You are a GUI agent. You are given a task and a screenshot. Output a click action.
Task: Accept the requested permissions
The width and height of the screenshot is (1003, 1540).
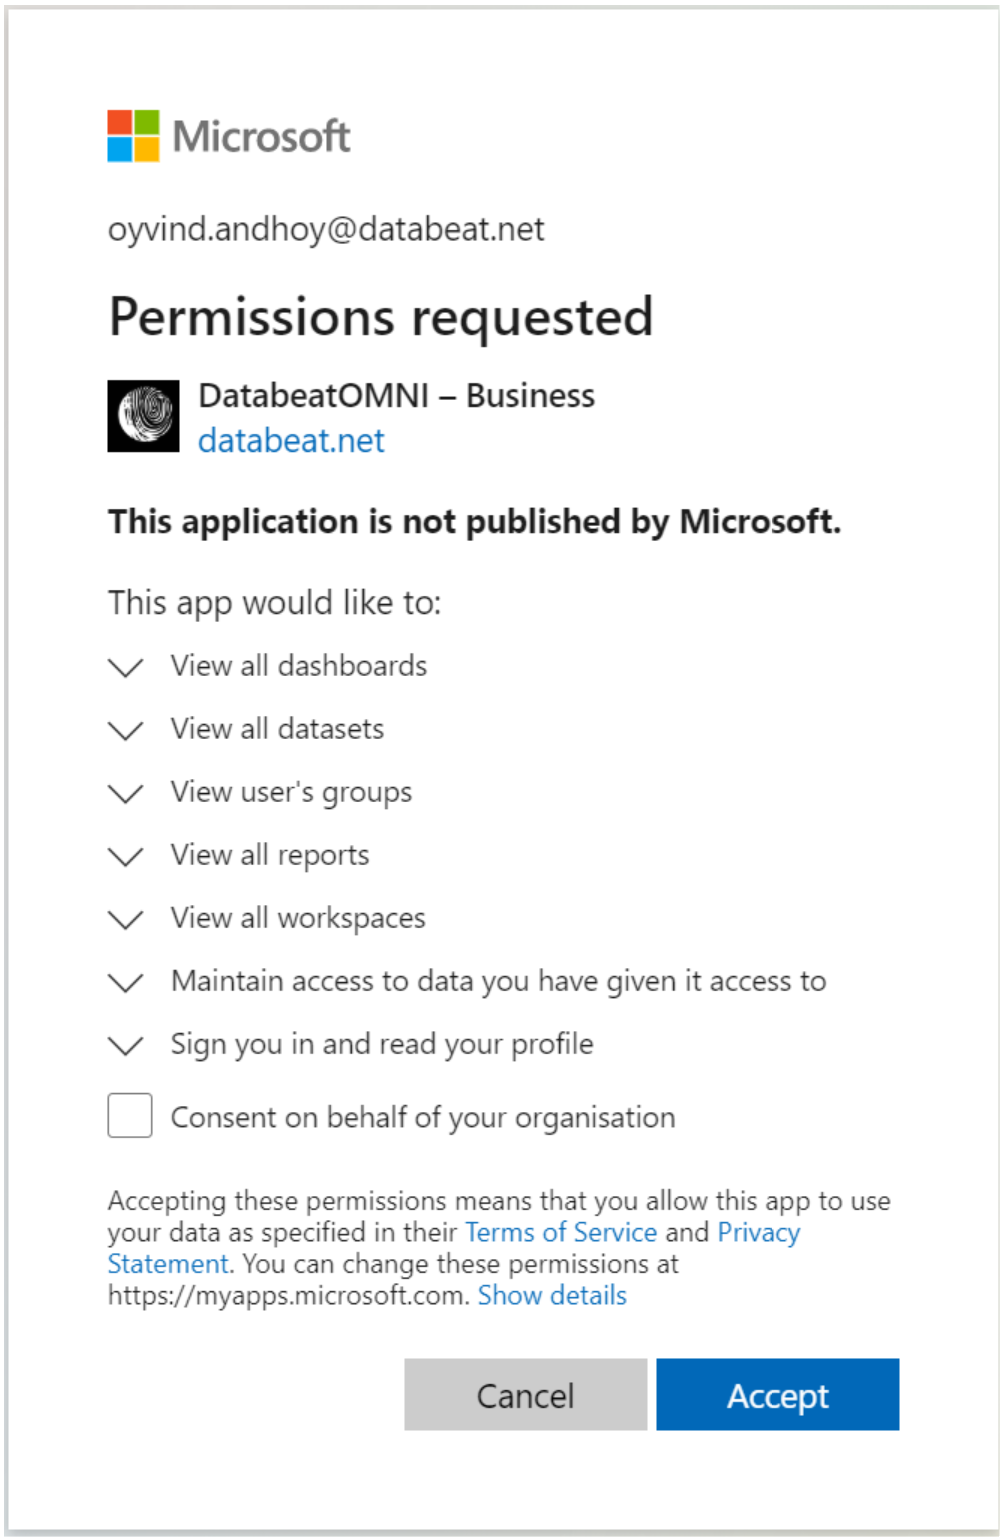pos(778,1394)
